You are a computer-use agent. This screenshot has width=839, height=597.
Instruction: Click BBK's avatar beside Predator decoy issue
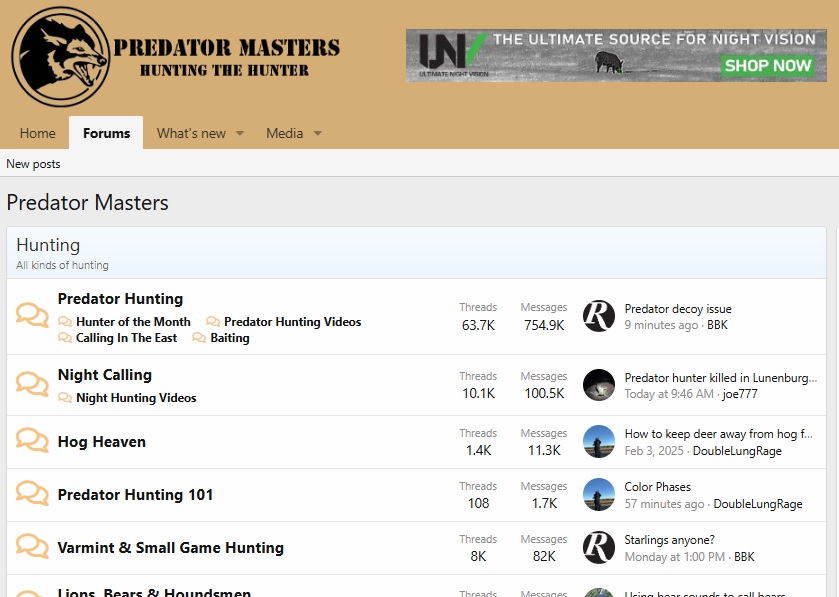tap(598, 316)
